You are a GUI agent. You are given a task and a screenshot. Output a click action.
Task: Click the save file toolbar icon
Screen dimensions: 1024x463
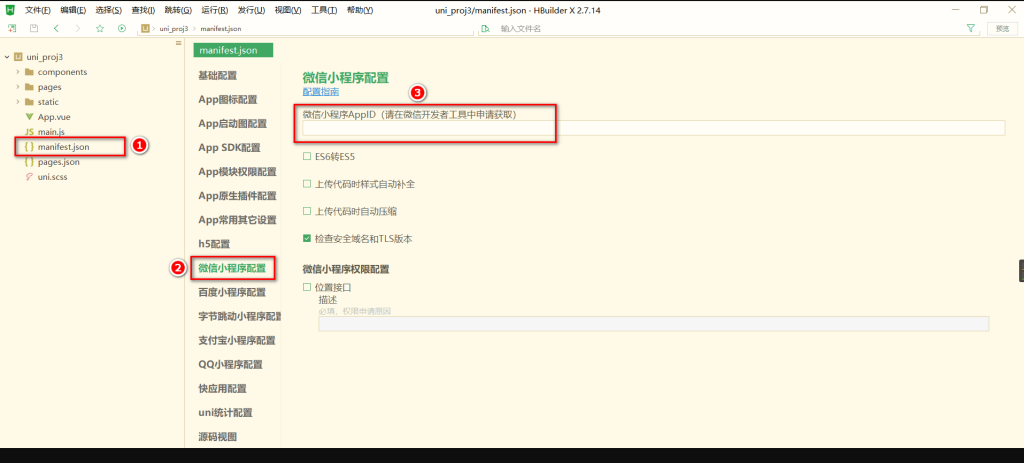[x=34, y=29]
